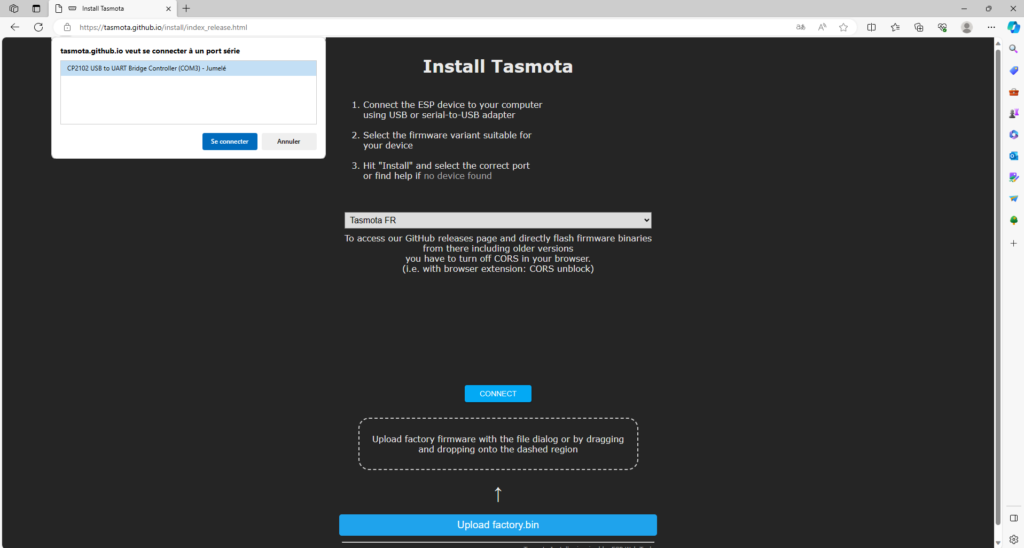Click the Install Tasmota heading

498,67
